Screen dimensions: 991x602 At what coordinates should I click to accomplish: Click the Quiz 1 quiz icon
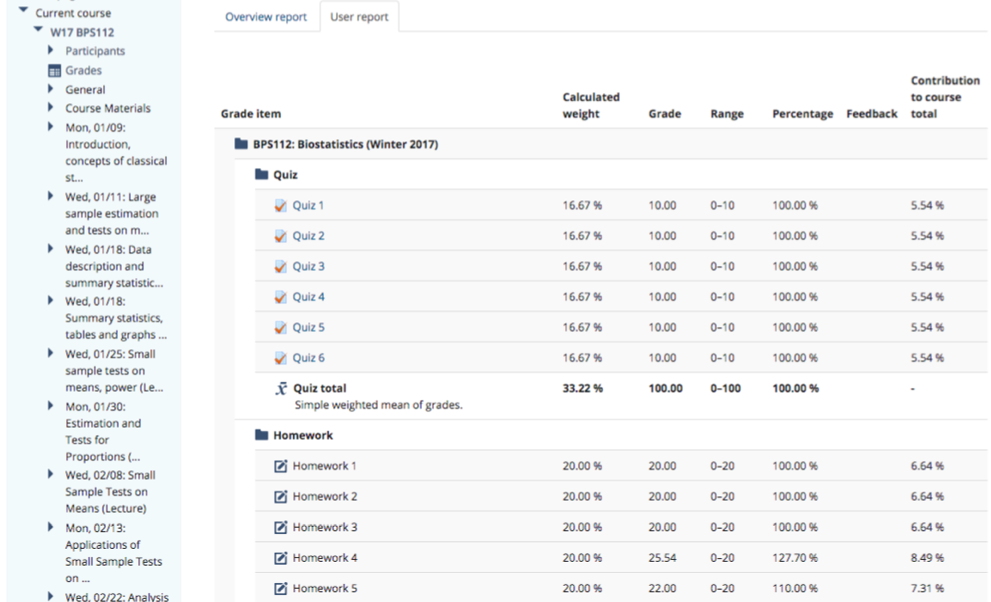pos(280,206)
